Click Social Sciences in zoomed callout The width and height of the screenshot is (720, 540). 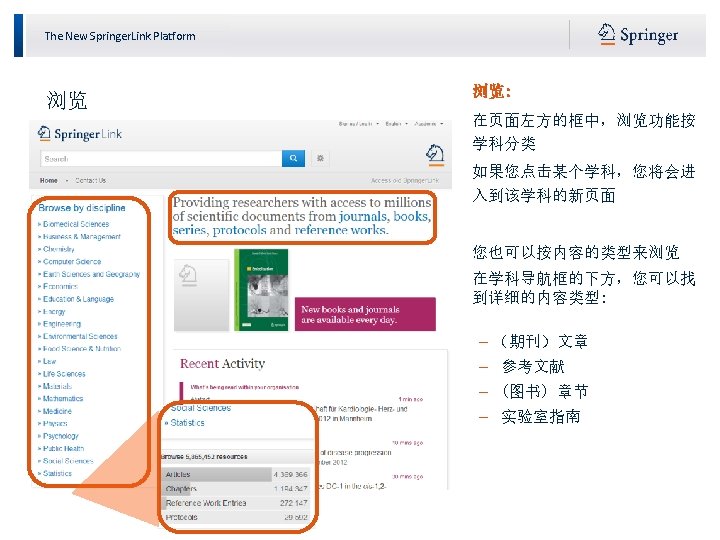[201, 408]
